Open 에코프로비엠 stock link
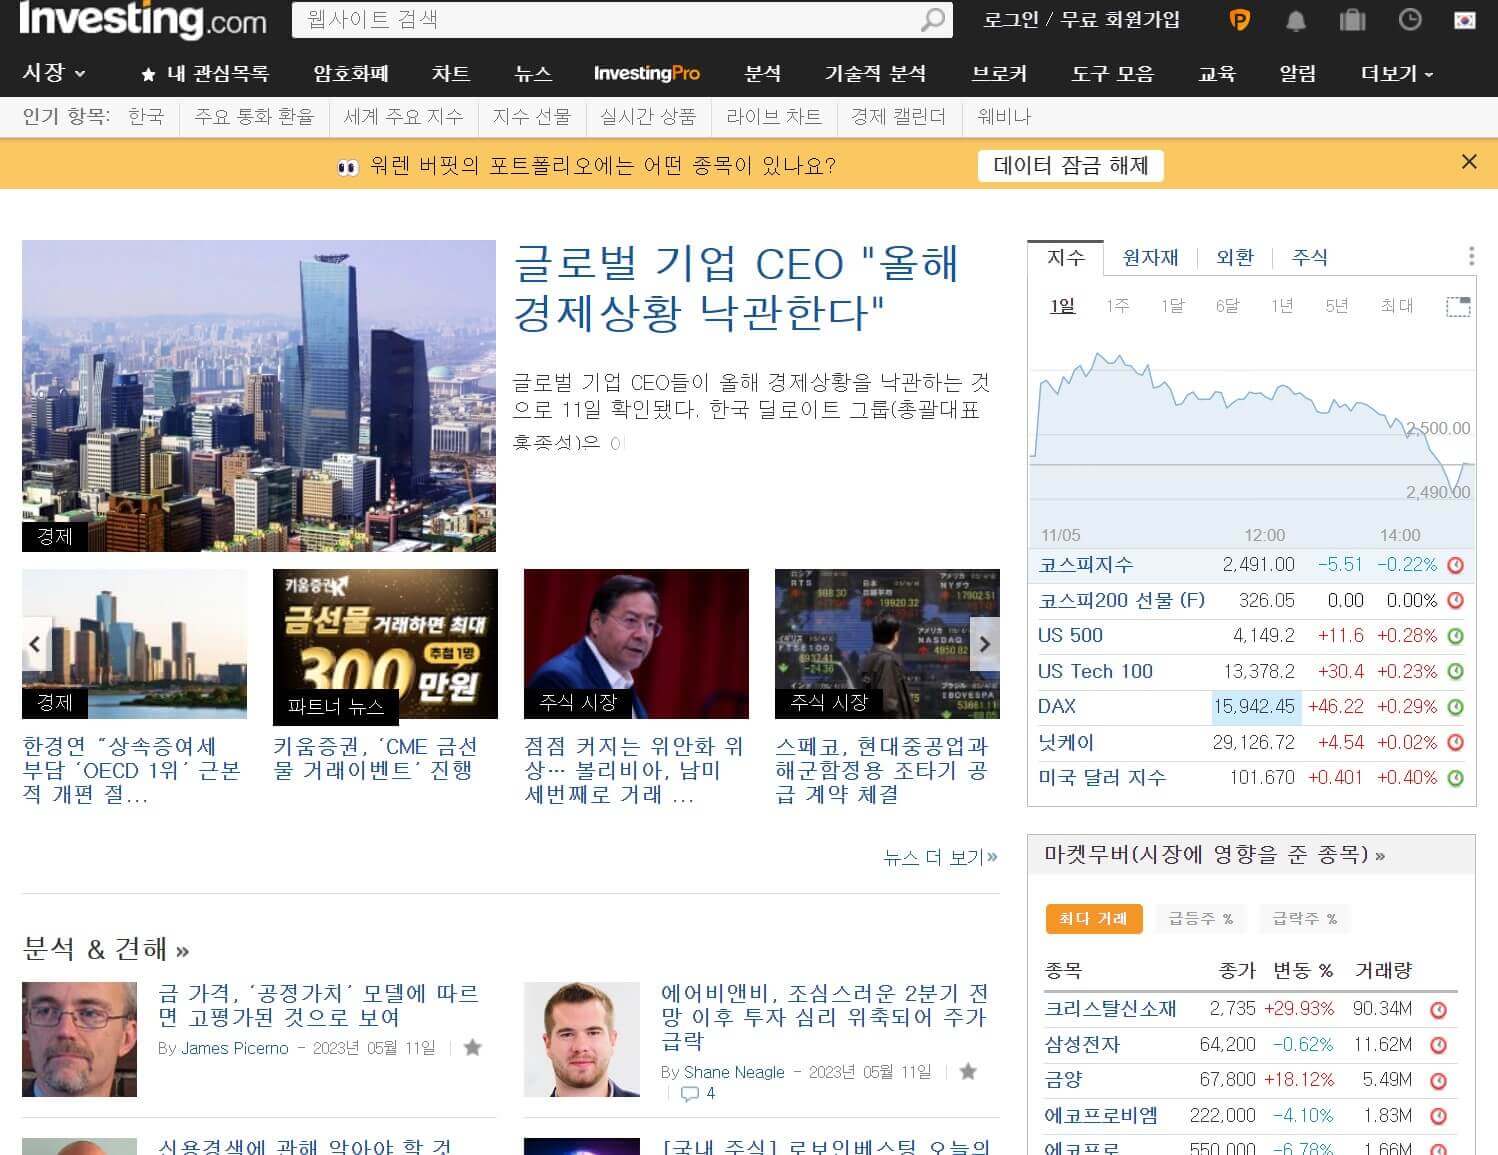1498x1155 pixels. pos(1101,1116)
